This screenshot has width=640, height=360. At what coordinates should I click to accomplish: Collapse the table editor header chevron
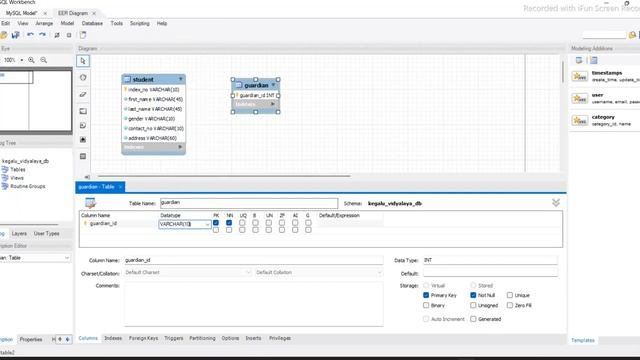(x=556, y=202)
